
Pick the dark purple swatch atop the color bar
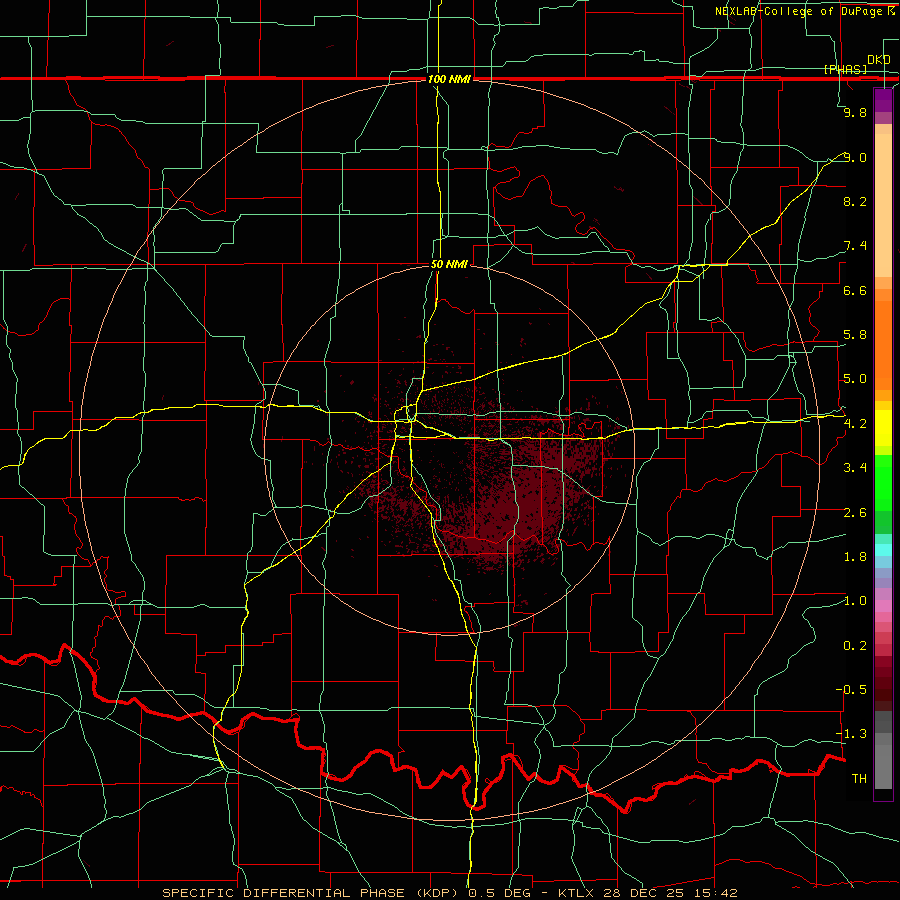click(x=883, y=100)
